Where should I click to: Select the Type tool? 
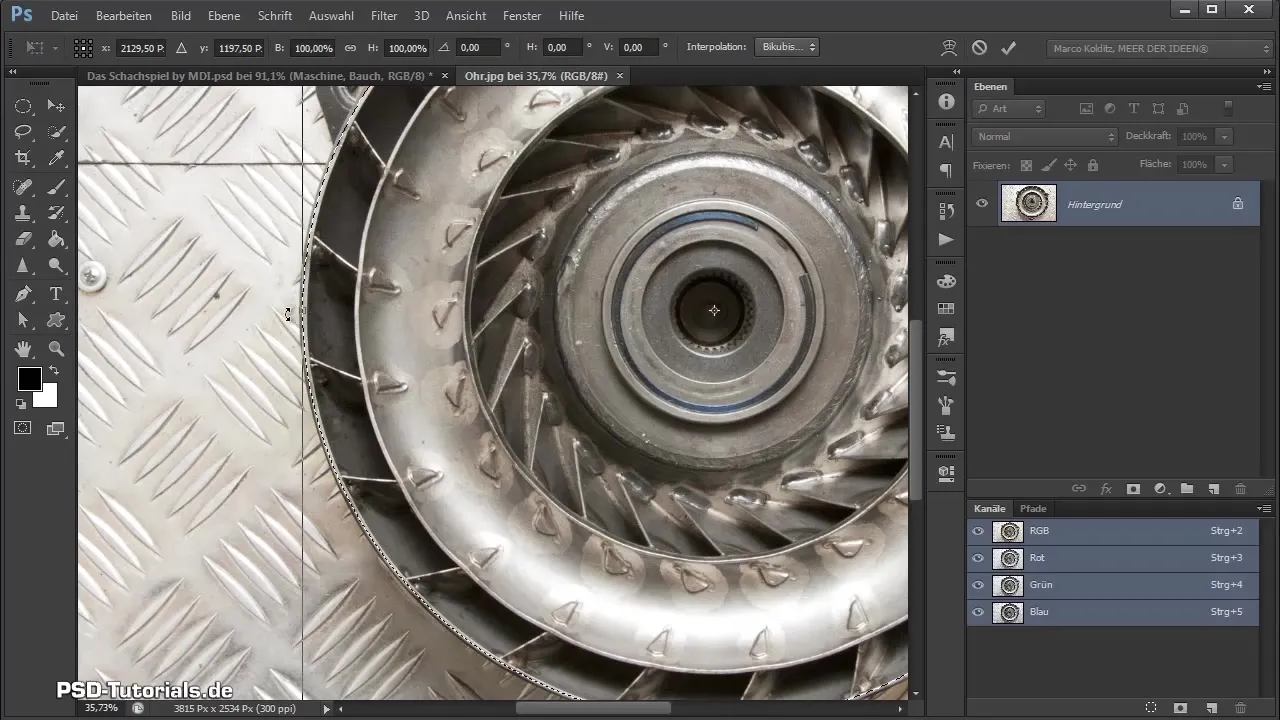tap(56, 294)
